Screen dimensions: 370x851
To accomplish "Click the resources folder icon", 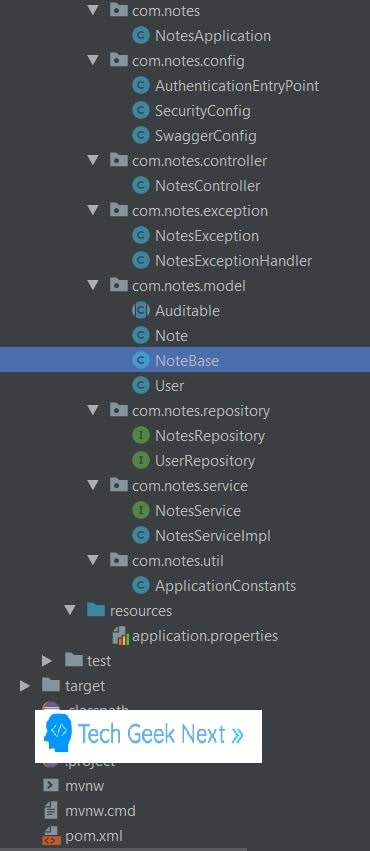I will pos(96,610).
